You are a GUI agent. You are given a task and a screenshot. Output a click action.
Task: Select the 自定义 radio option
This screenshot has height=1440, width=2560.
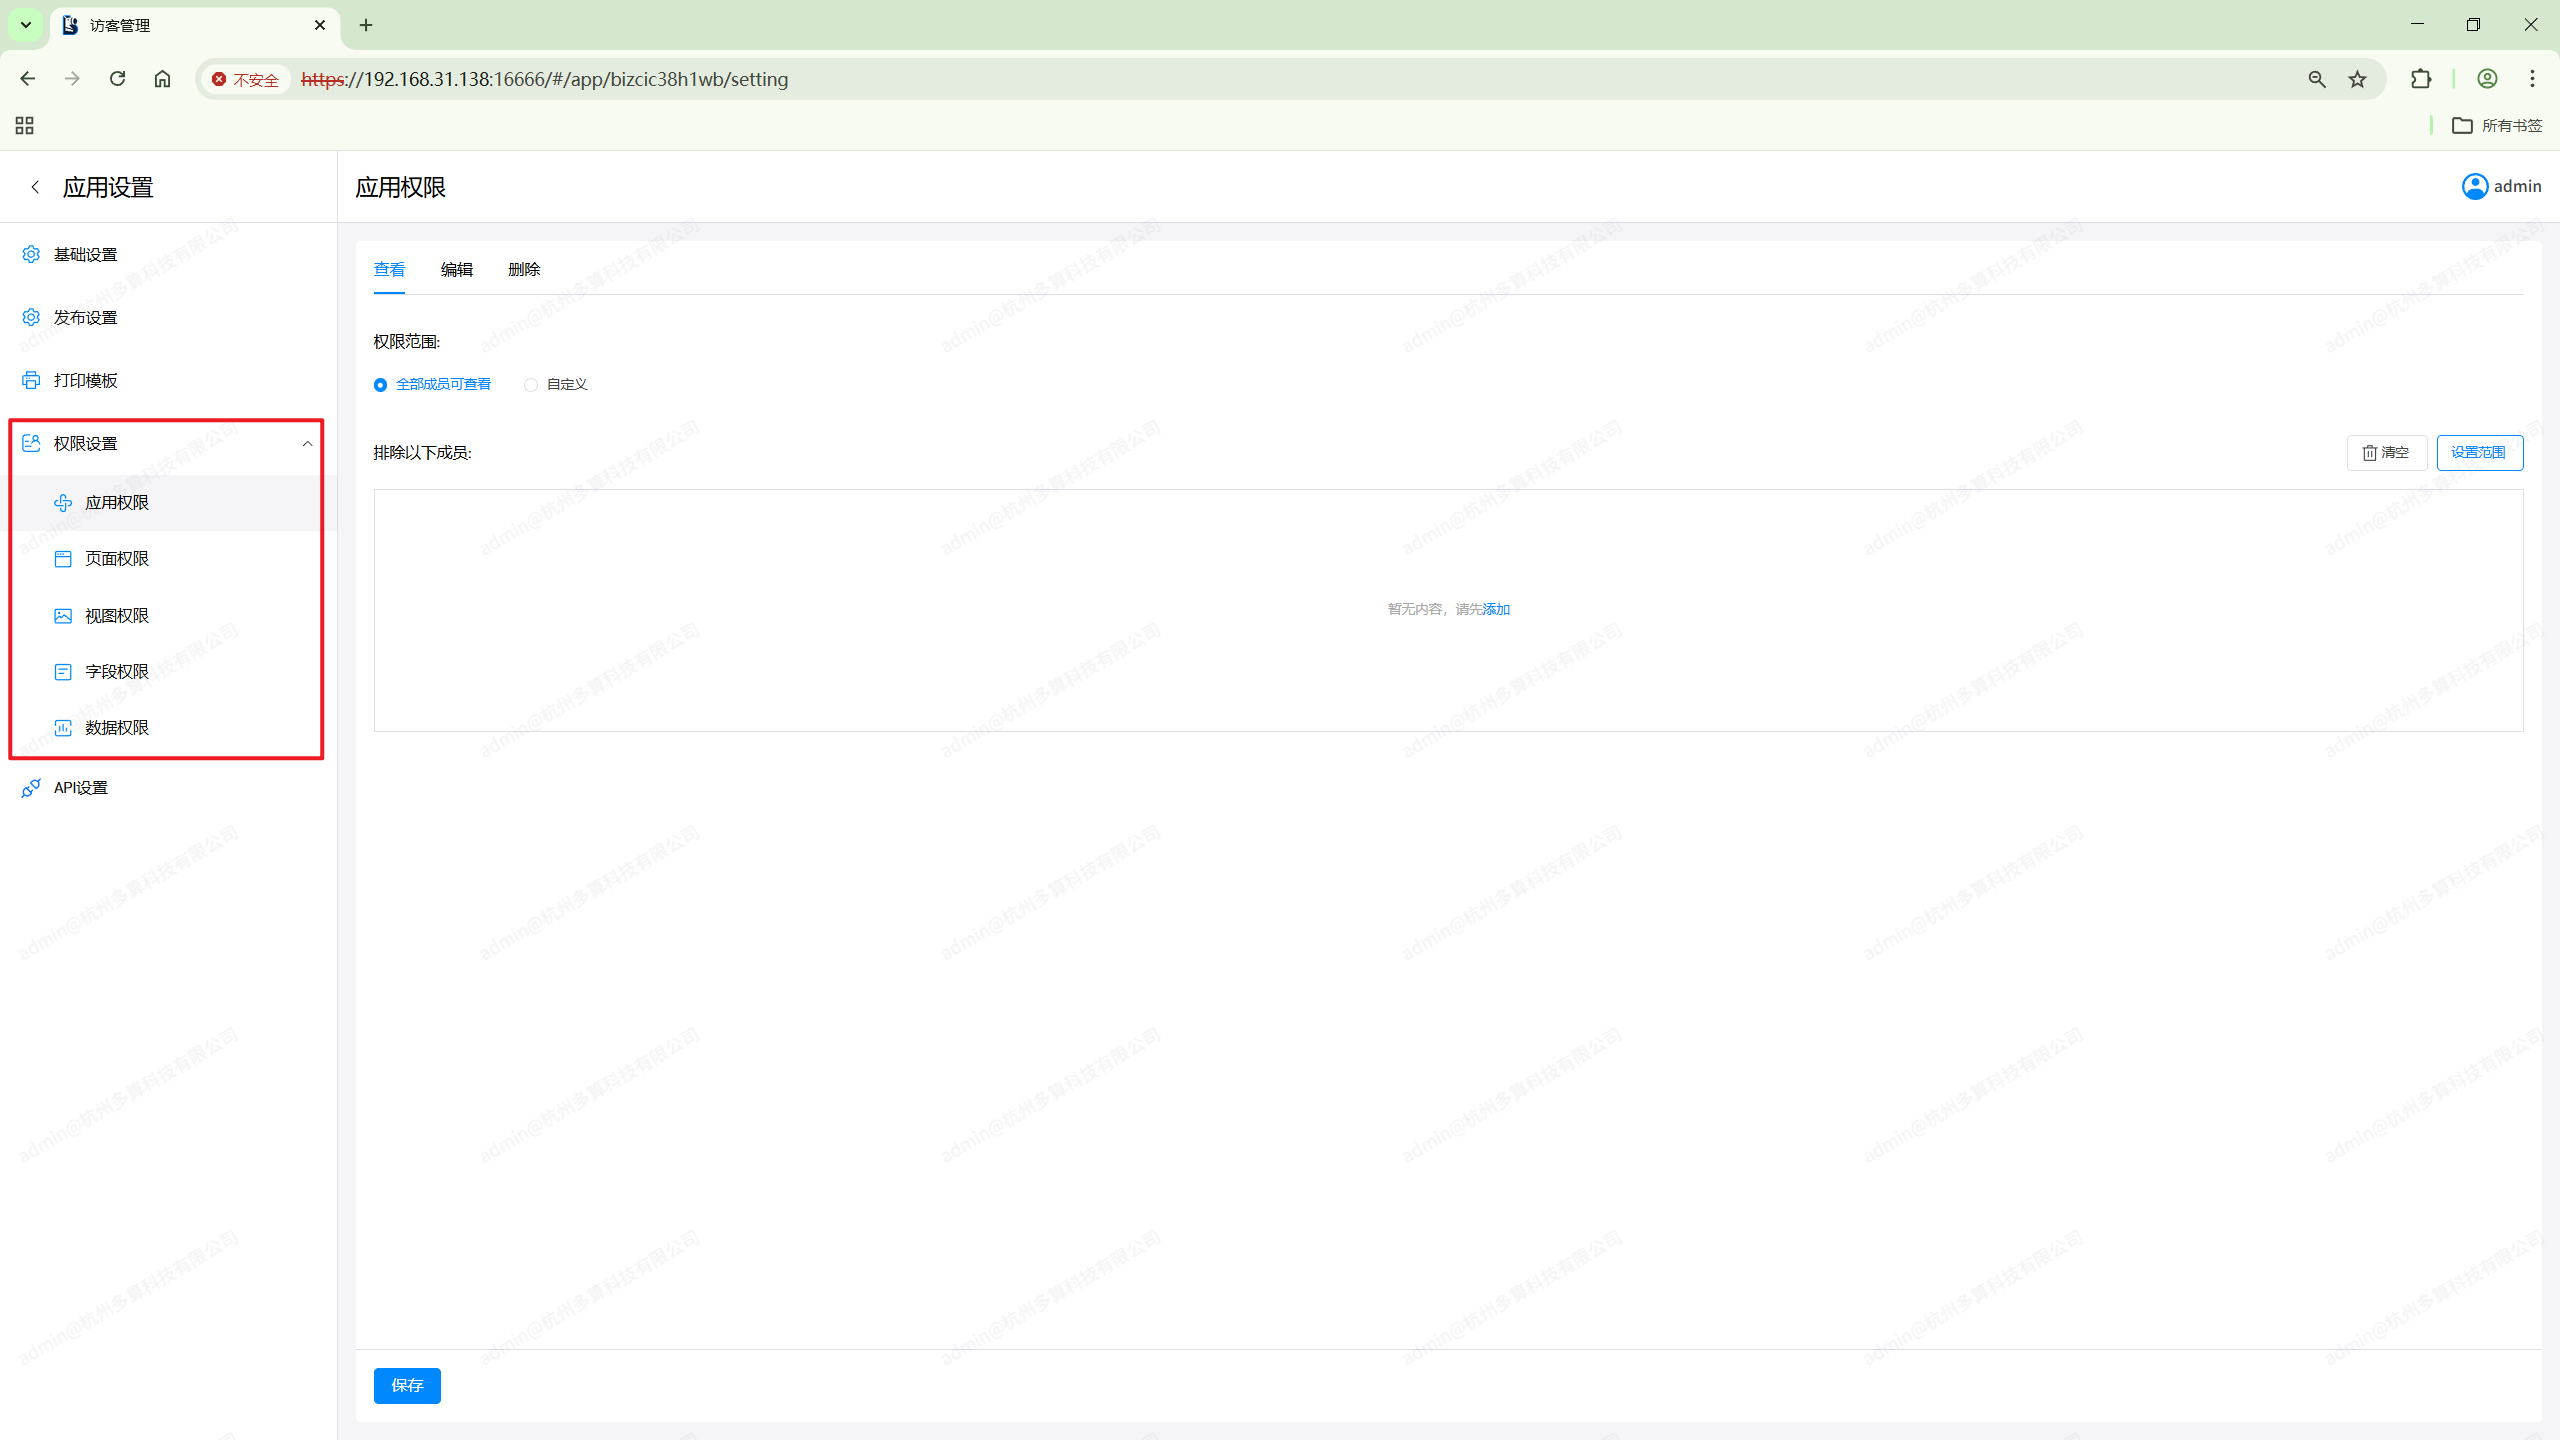(x=531, y=385)
